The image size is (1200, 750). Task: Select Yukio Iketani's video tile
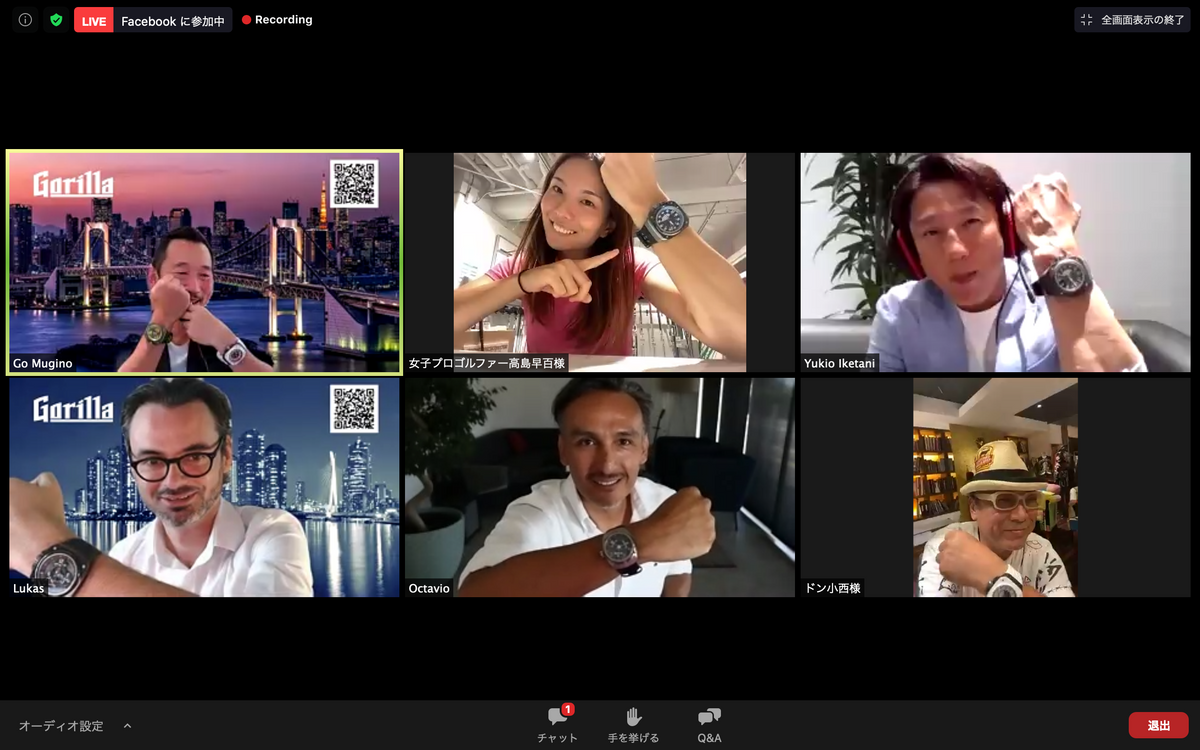click(995, 262)
